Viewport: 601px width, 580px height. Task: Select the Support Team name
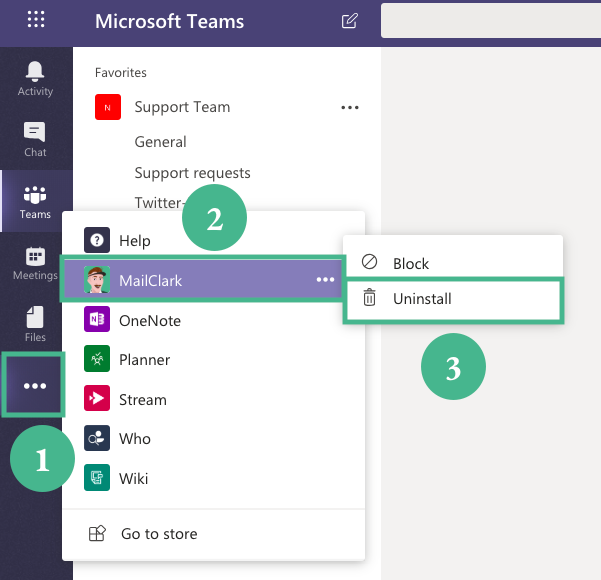pos(182,107)
